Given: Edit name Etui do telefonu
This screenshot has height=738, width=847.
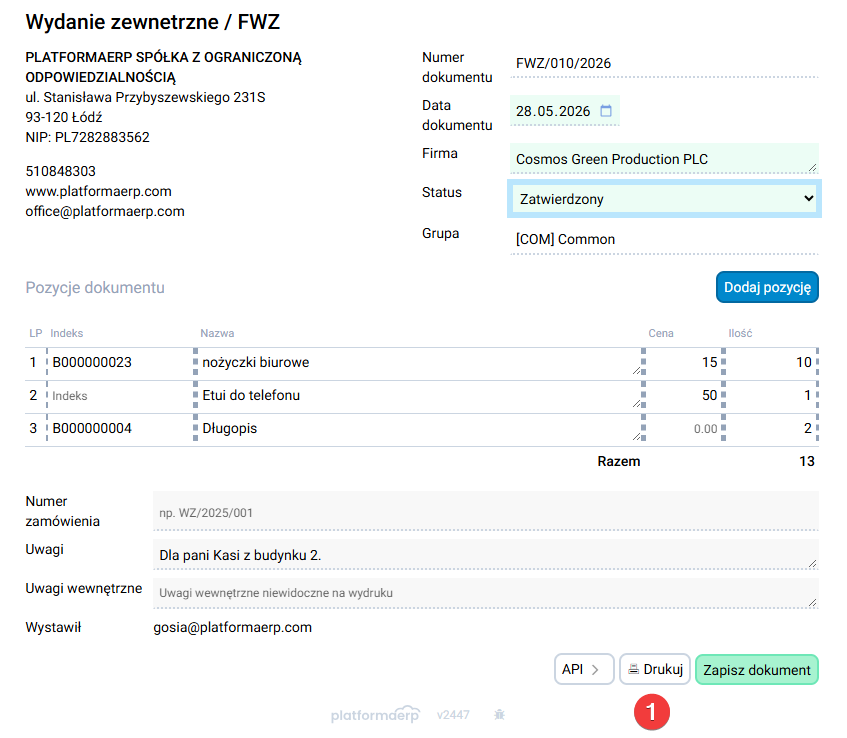Looking at the screenshot, I should click(419, 395).
